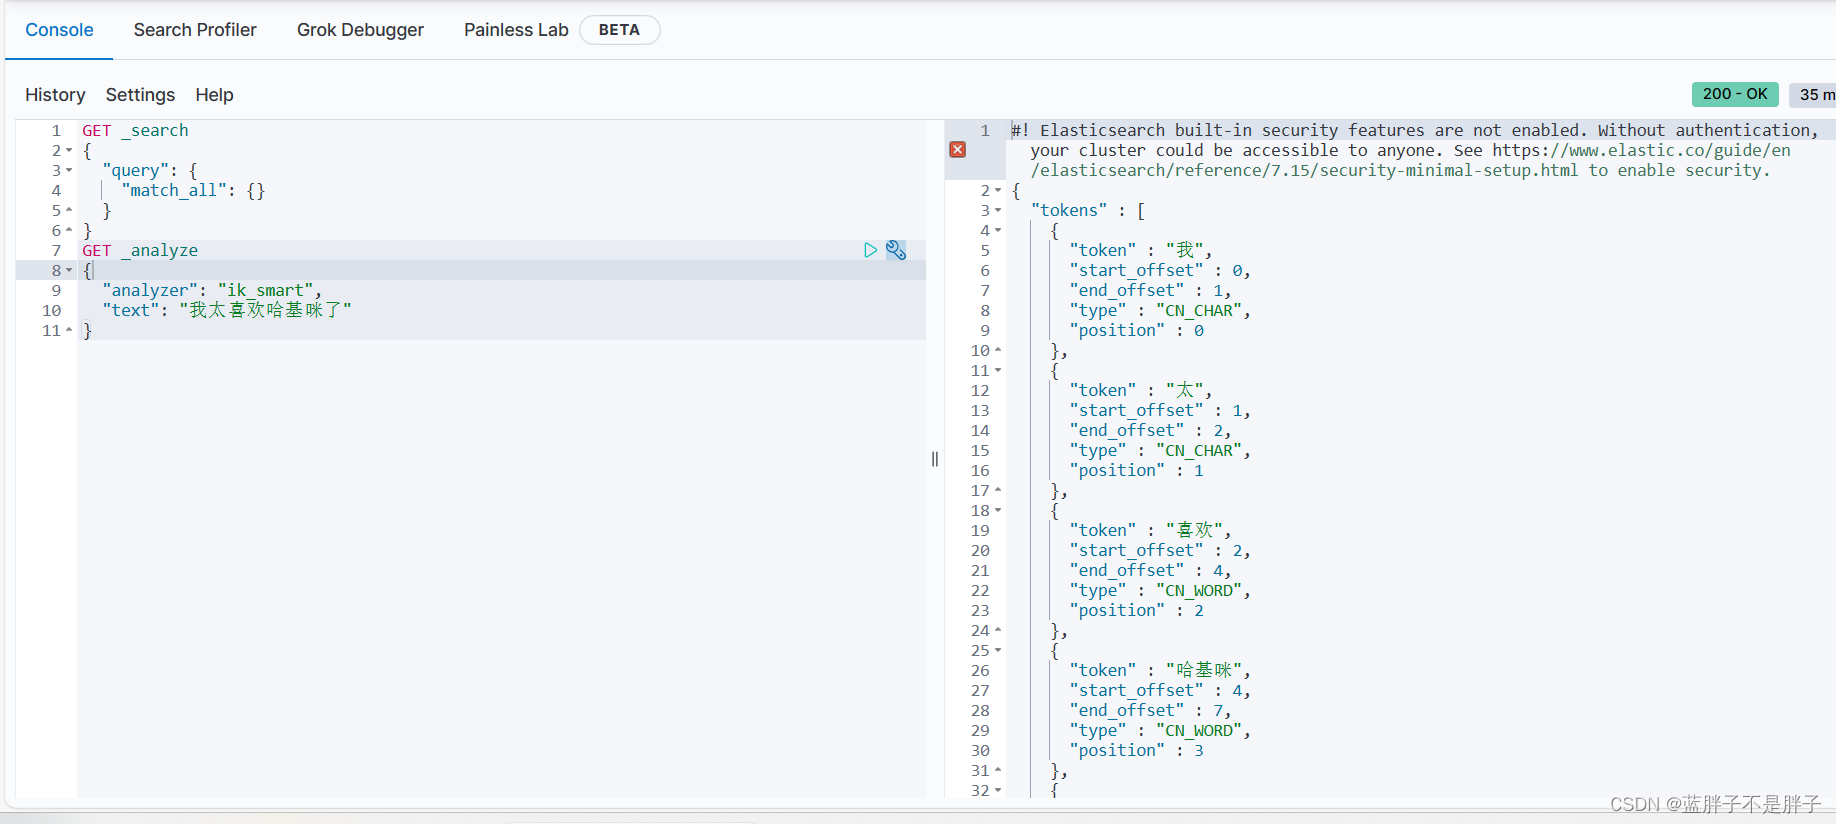
Task: Click the "position" : 1 response line
Action: 1137,470
